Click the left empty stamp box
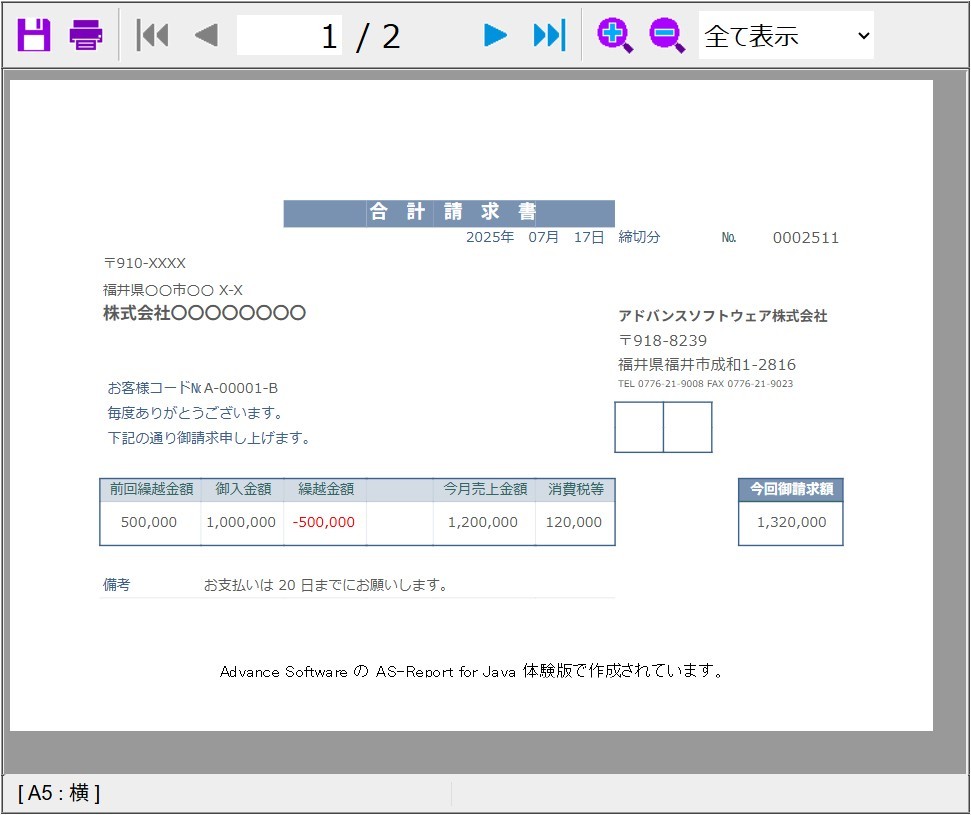Screen dimensions: 971x815 click(639, 427)
